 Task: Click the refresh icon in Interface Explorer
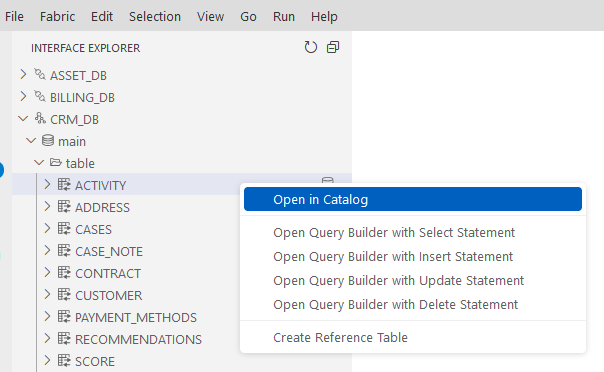pos(310,47)
